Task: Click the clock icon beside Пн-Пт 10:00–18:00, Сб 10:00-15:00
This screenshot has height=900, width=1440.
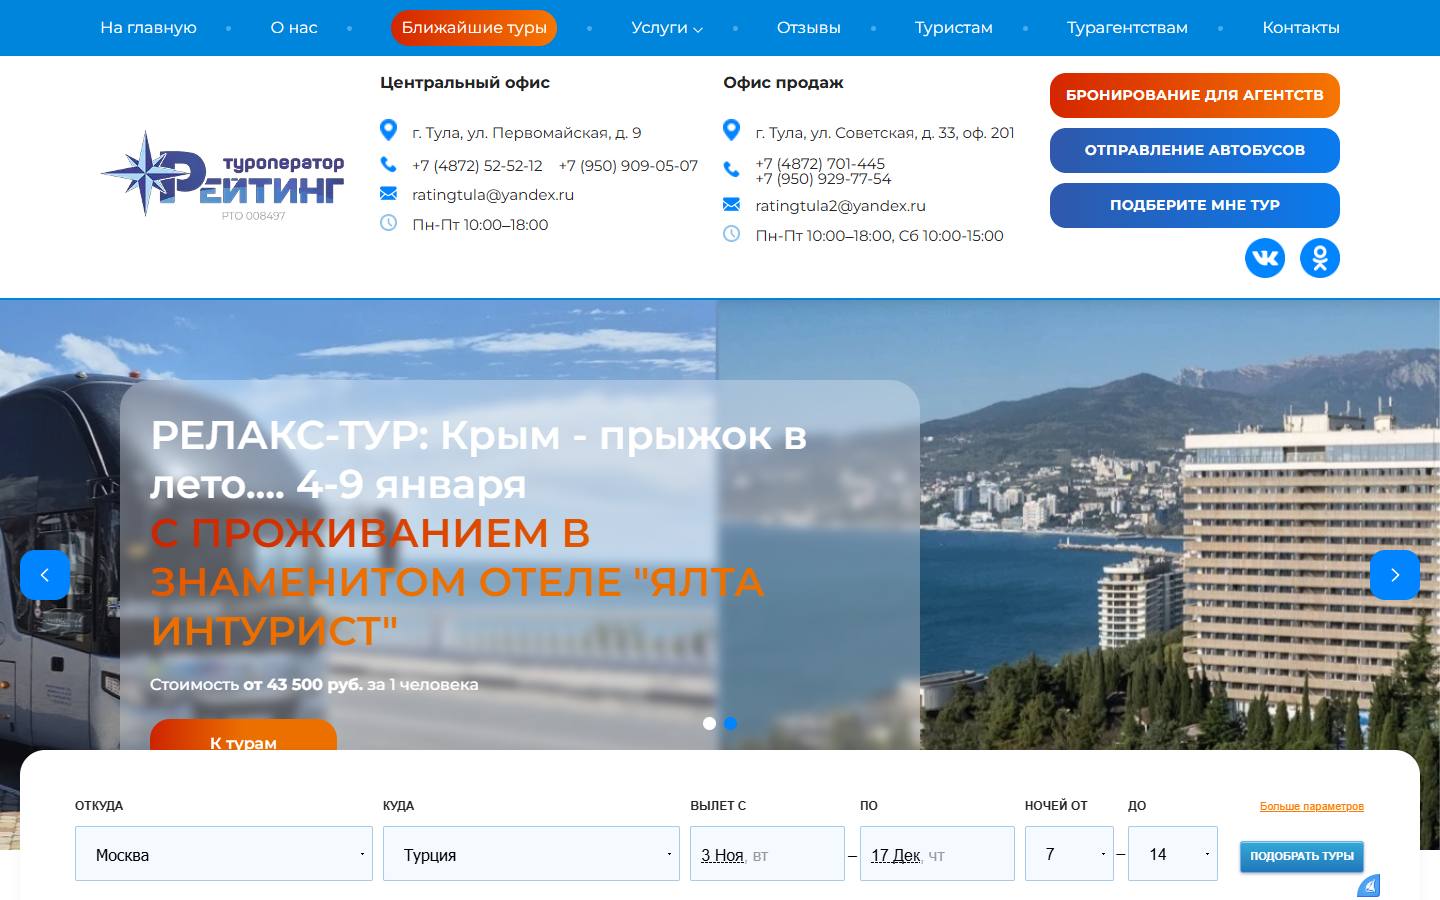Action: coord(732,234)
